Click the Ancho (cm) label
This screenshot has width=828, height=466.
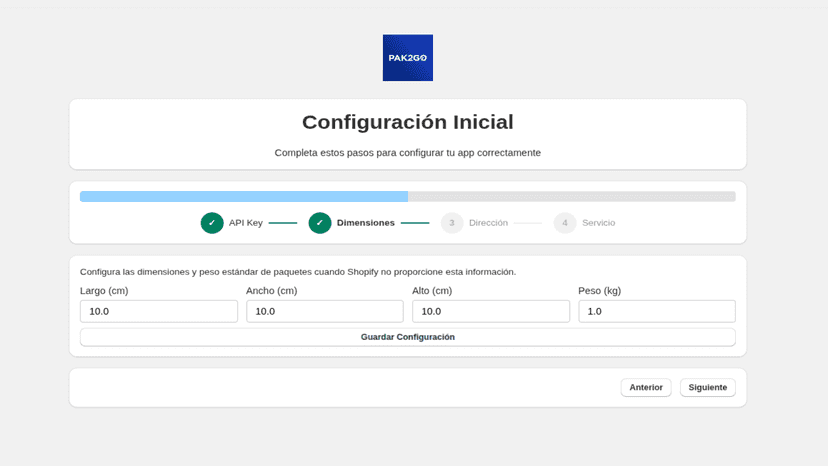(x=271, y=291)
